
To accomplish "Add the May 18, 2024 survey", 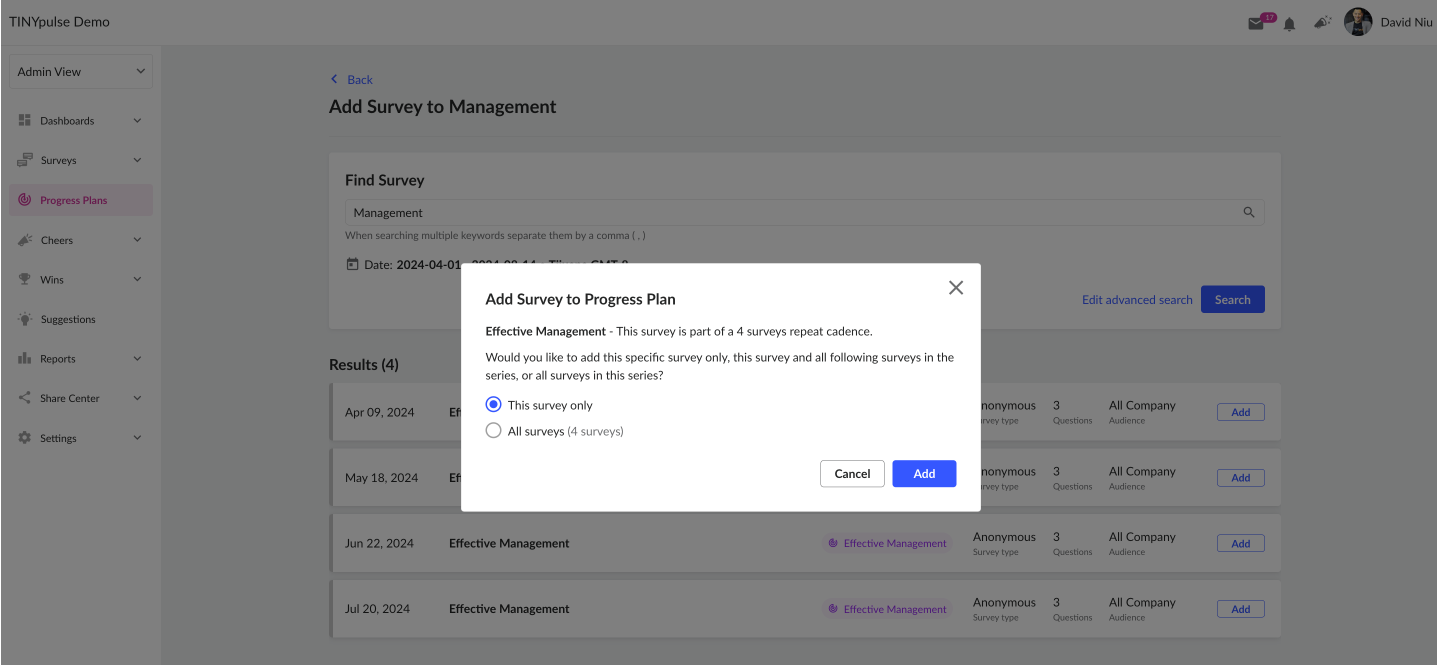I will 1240,478.
